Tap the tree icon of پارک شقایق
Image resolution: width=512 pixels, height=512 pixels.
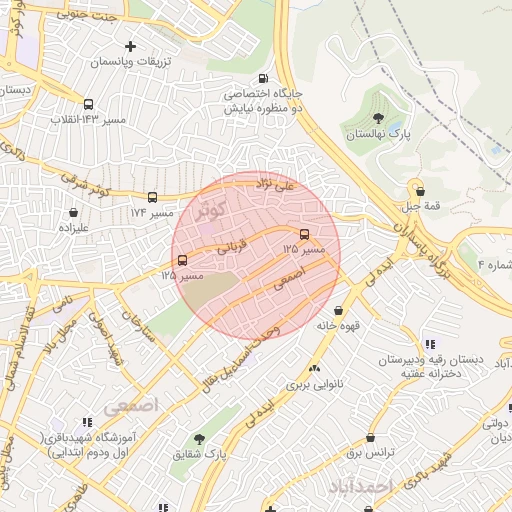click(x=199, y=439)
